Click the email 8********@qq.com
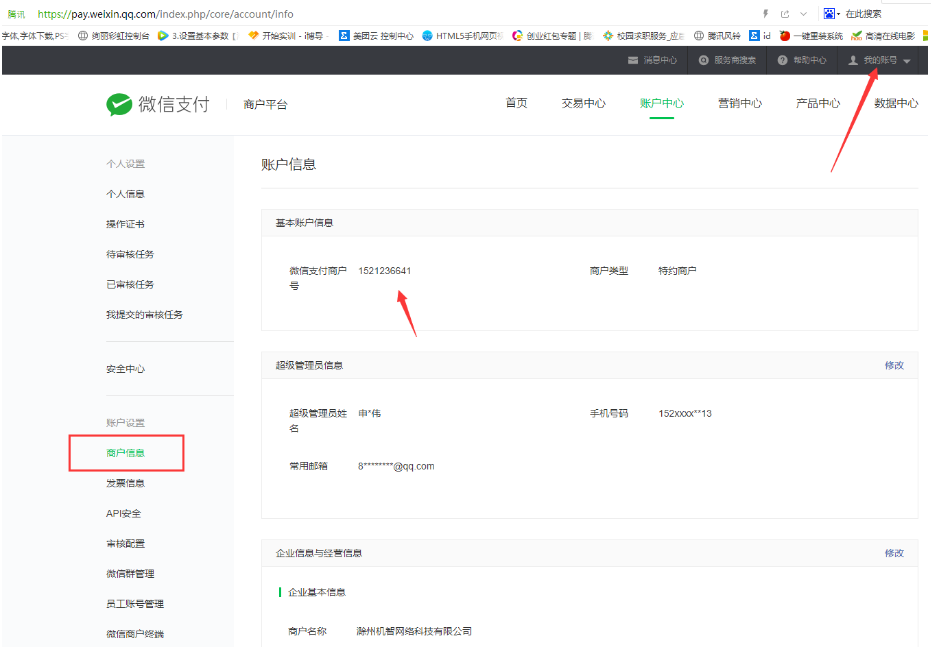This screenshot has width=931, height=650. coord(396,467)
